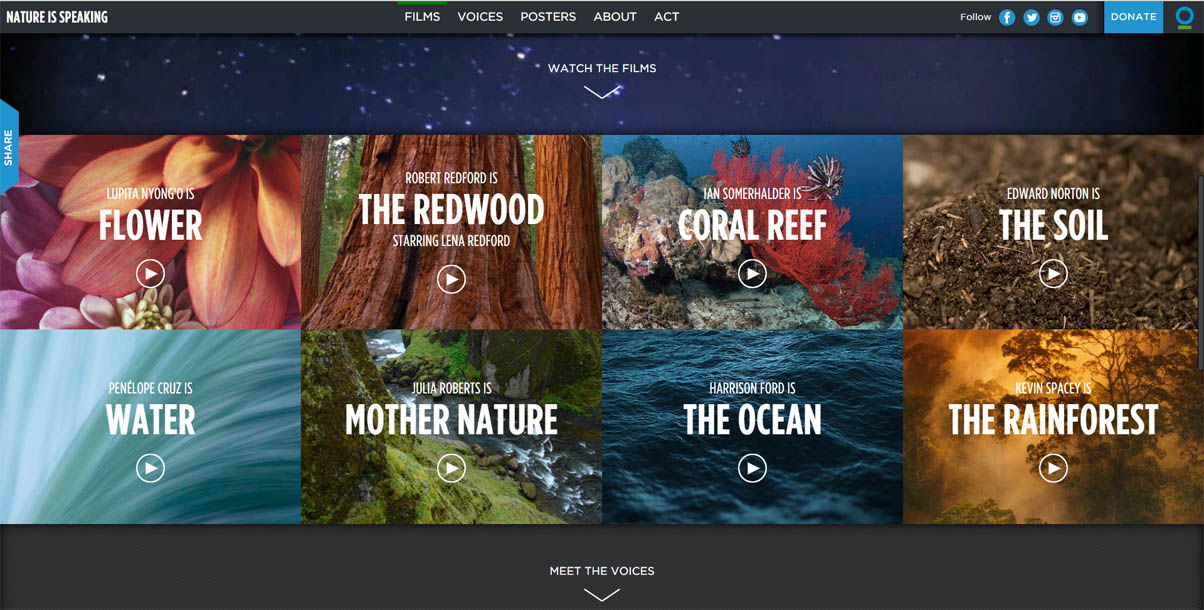Play the Flower film
Screen dimensions: 1204x610
[150, 273]
